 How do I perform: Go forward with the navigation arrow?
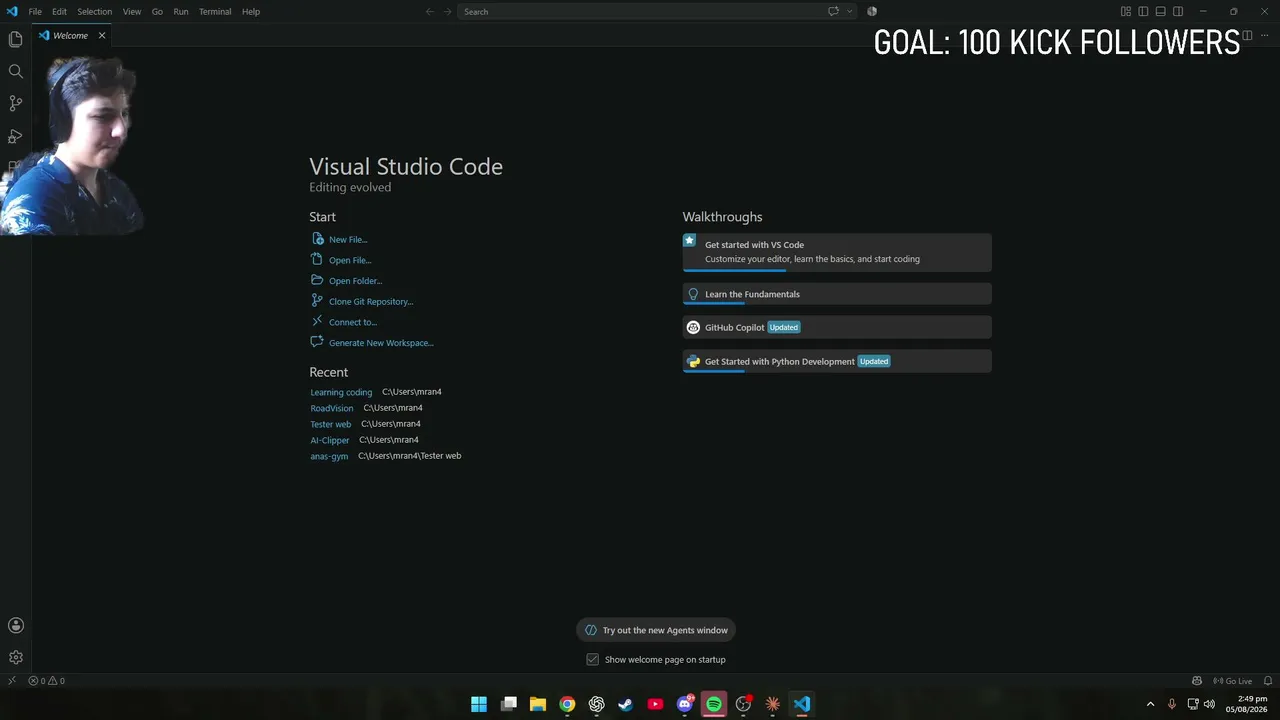point(447,12)
